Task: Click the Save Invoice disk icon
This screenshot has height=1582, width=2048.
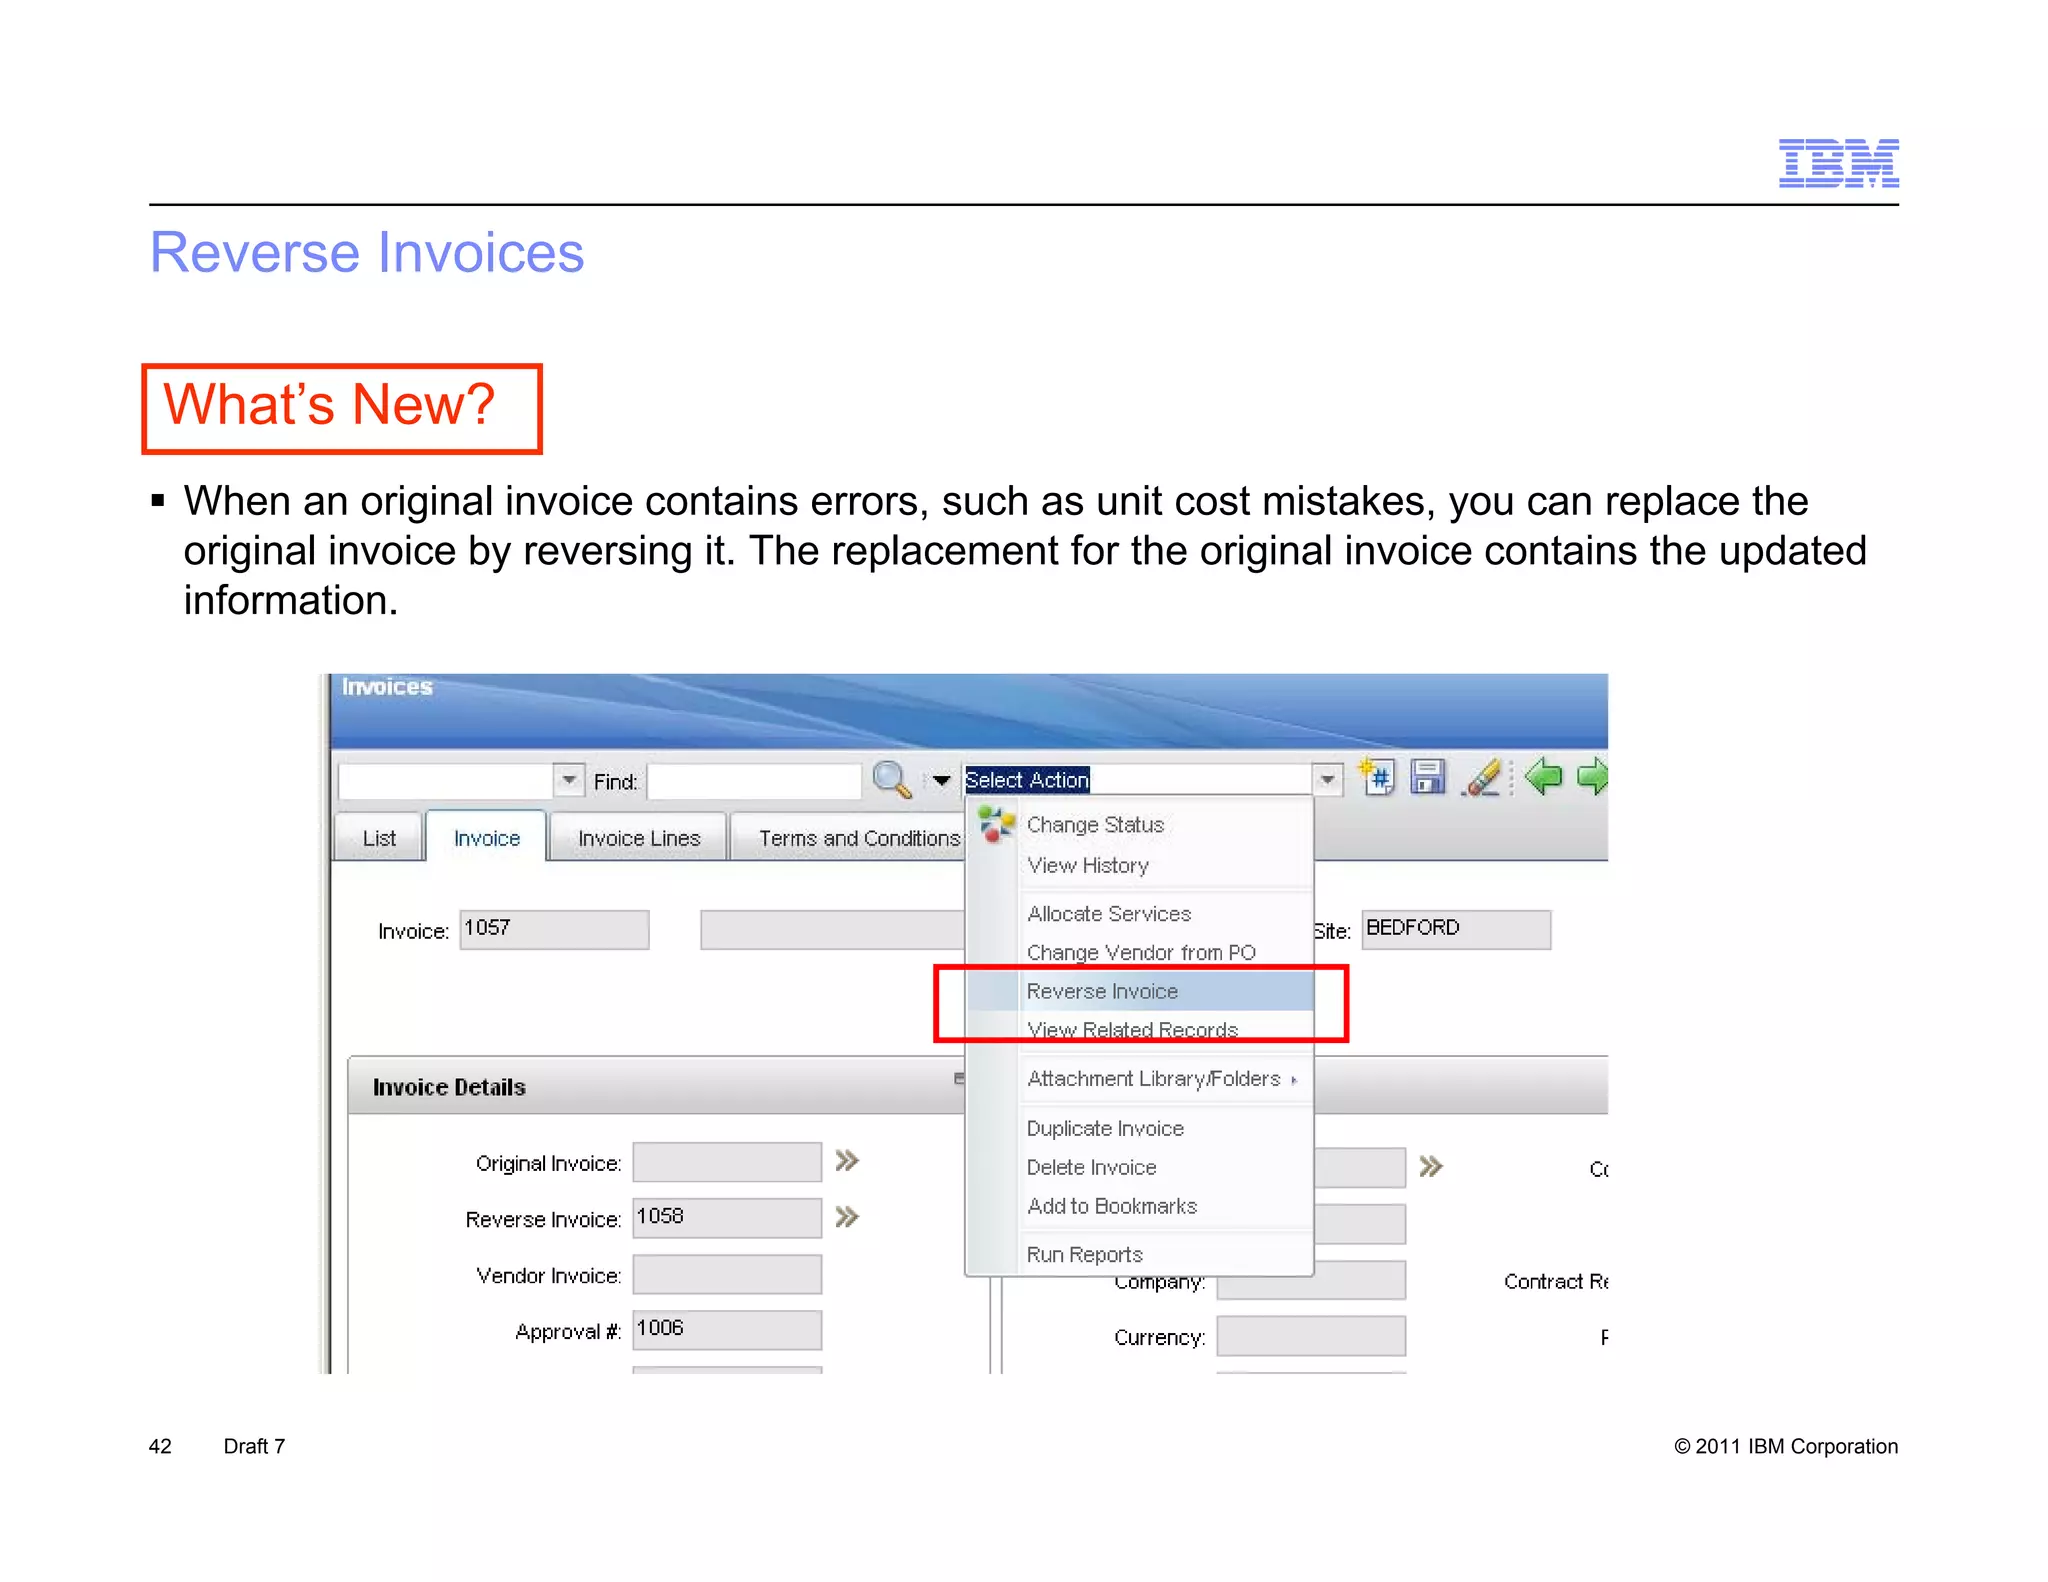Action: [x=1427, y=777]
